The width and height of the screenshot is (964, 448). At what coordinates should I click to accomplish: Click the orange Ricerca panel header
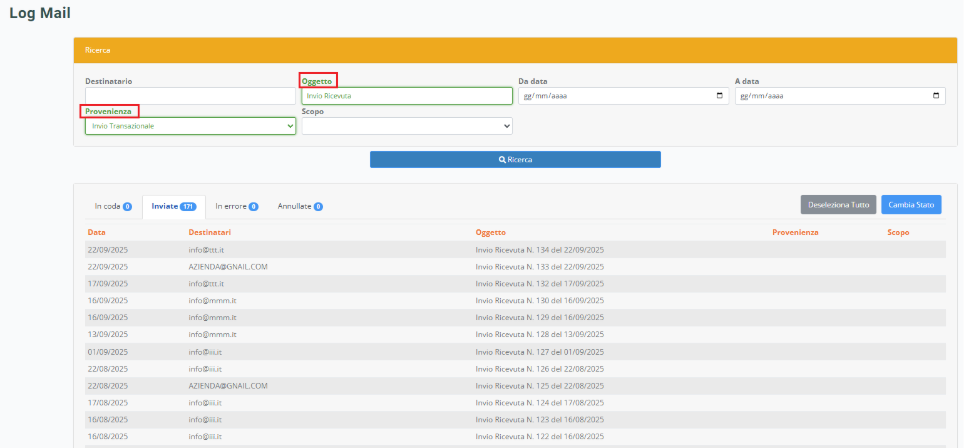tap(510, 49)
